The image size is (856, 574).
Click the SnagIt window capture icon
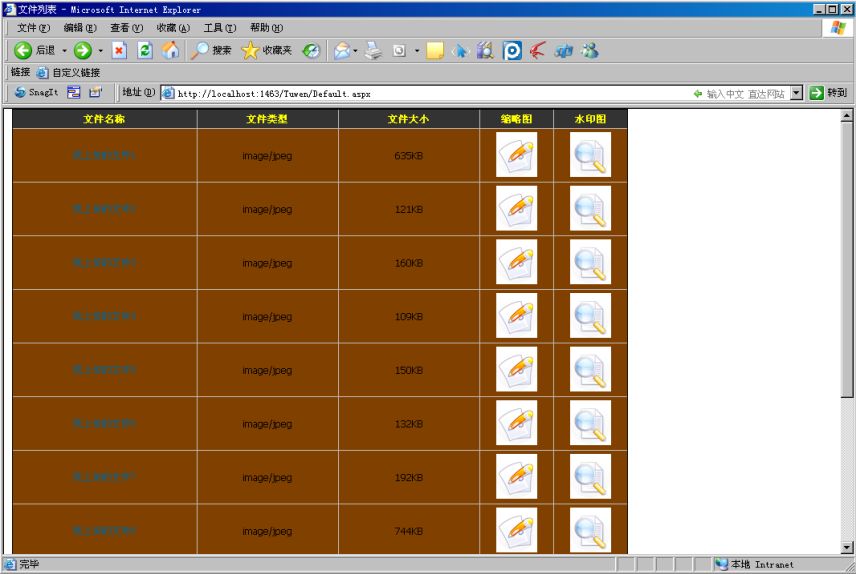74,92
